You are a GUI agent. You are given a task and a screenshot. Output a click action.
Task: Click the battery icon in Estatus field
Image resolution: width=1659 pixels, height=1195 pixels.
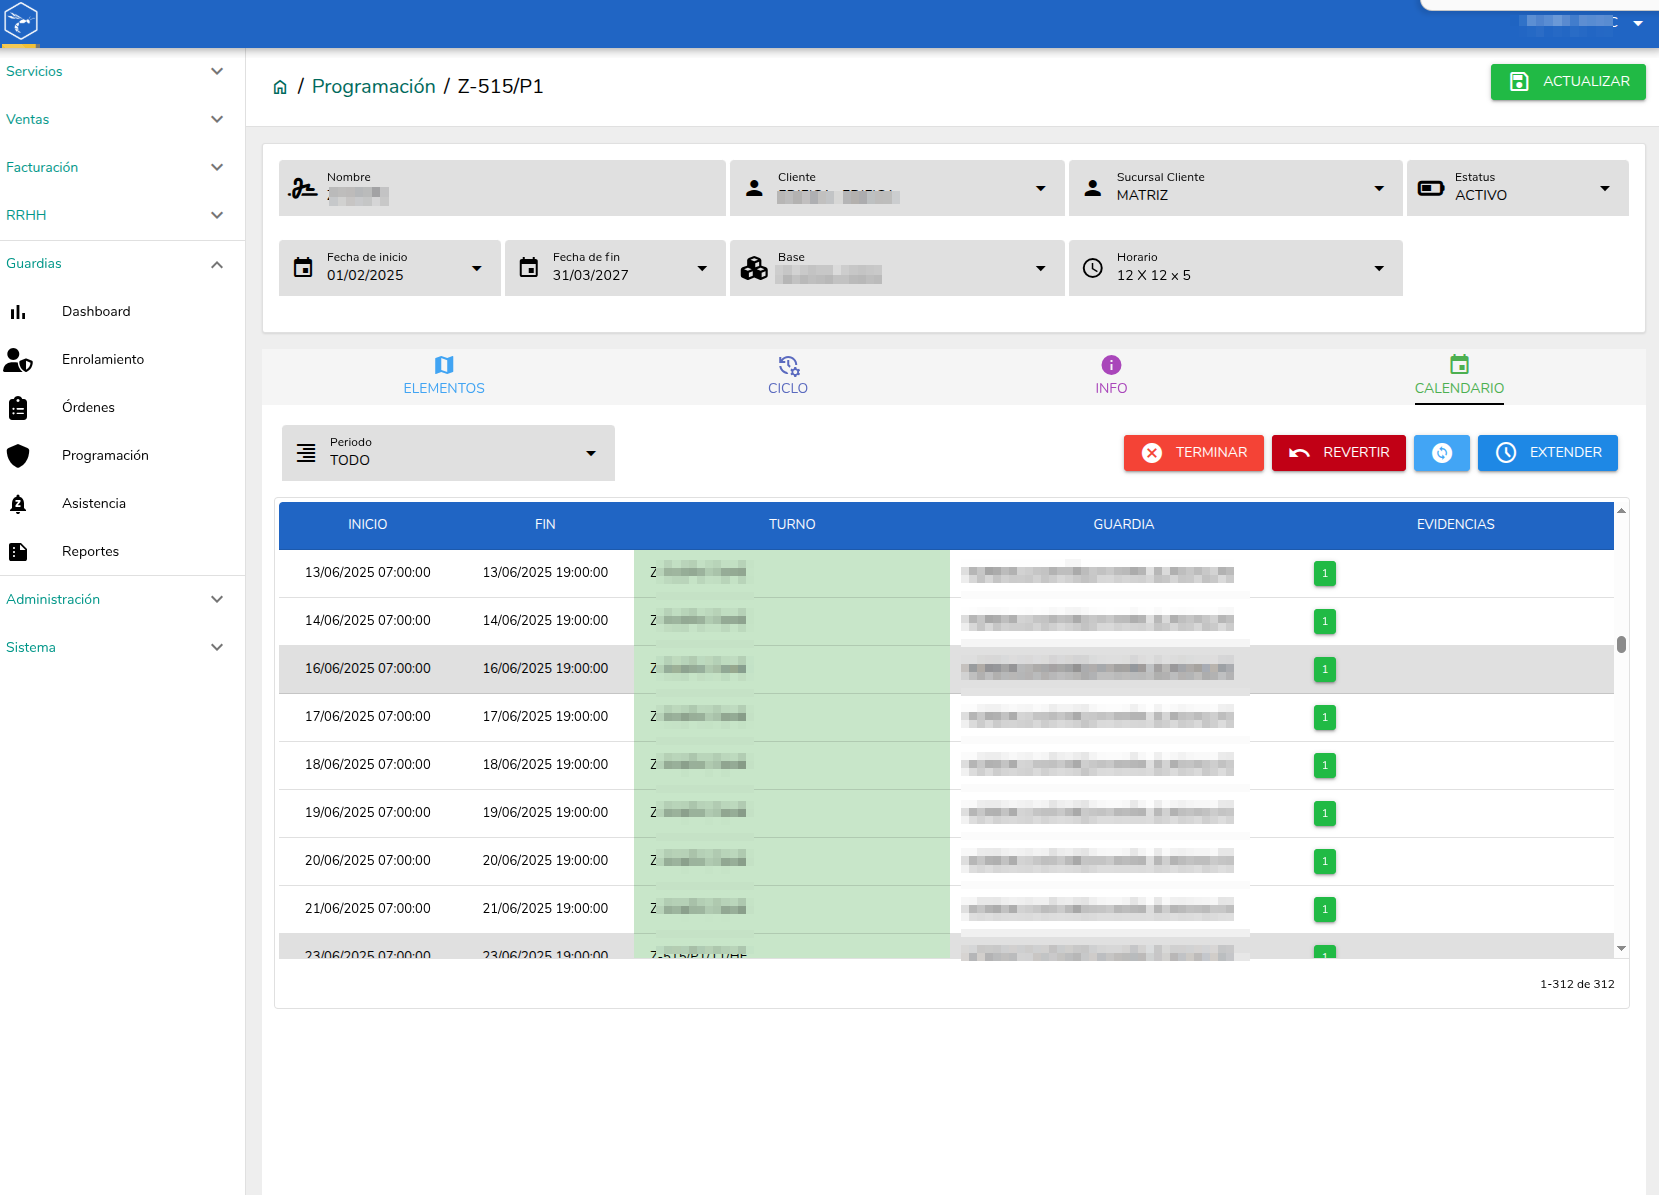tap(1431, 188)
